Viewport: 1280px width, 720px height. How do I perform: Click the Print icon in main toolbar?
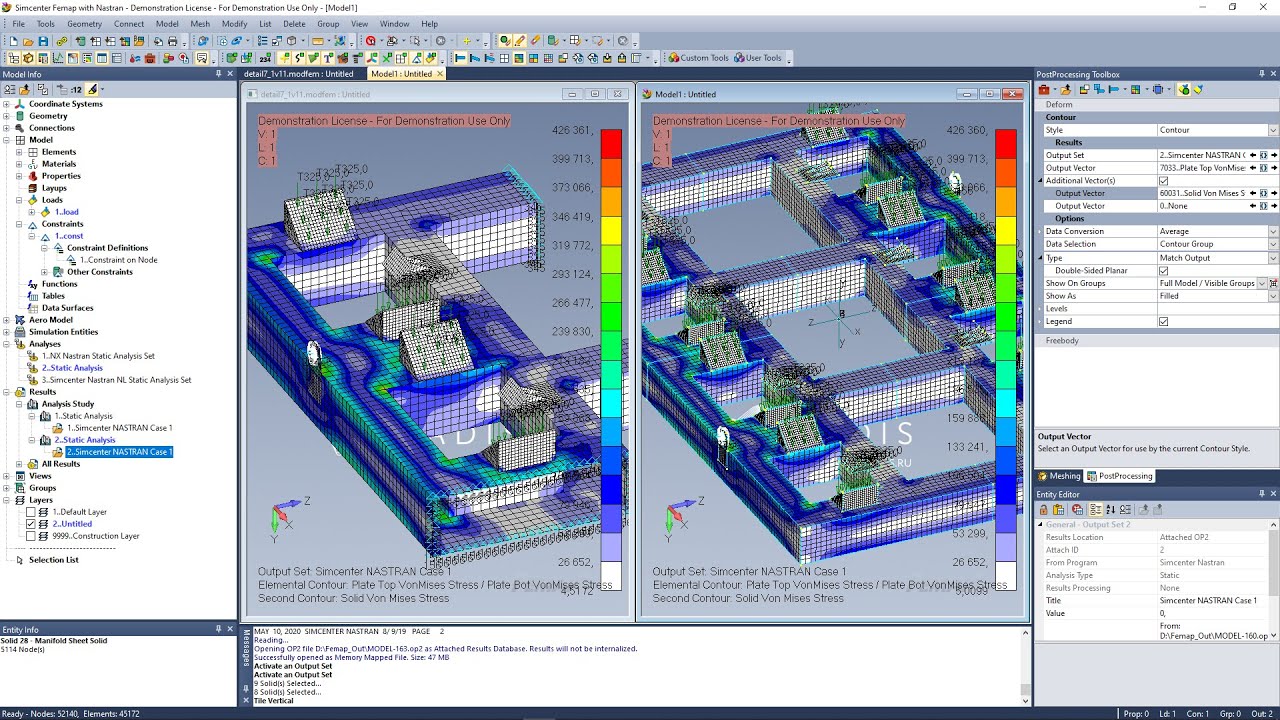coord(172,41)
